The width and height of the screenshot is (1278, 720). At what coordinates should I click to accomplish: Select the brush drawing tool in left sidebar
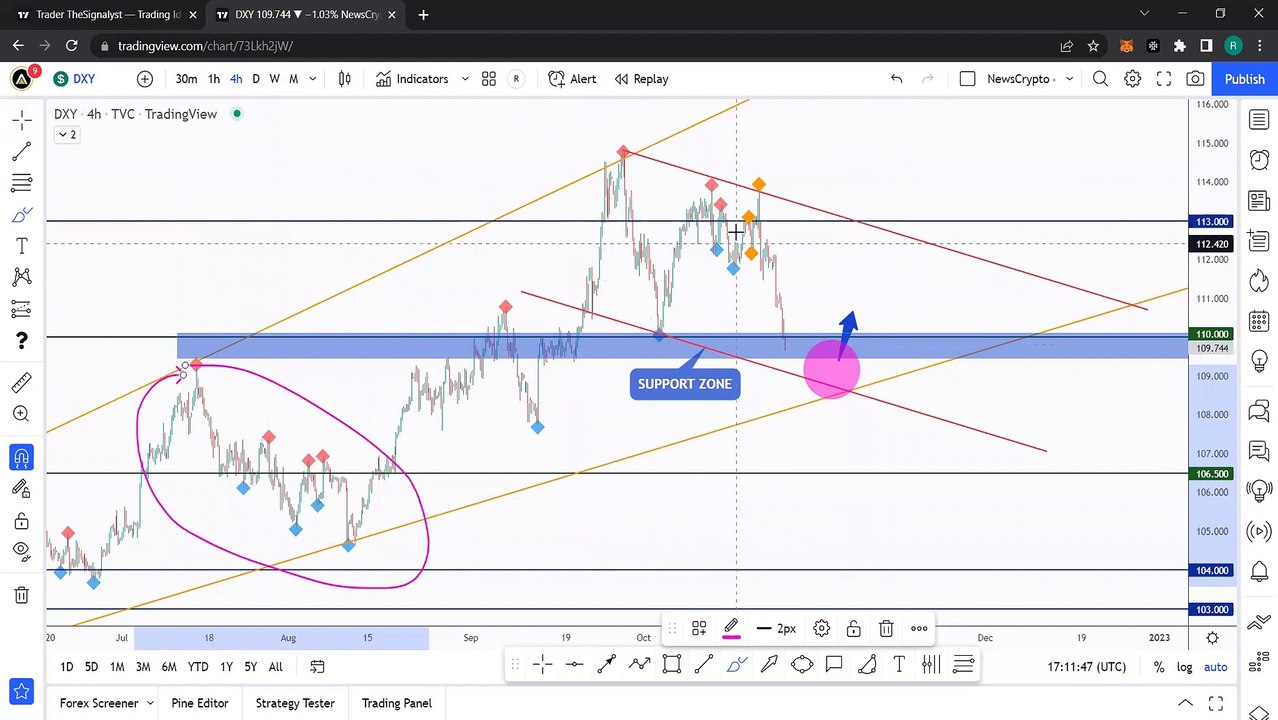pos(21,215)
